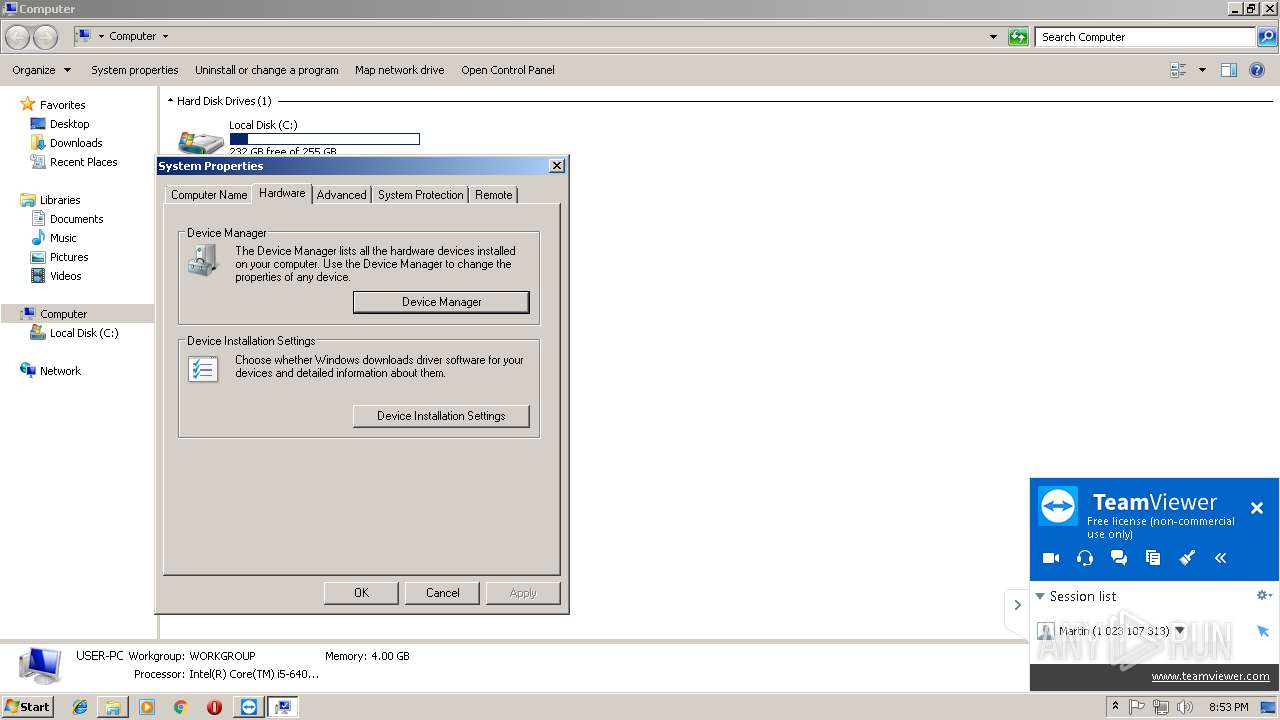The image size is (1280, 720).
Task: Collapse the Session list triangle
Action: [x=1040, y=596]
